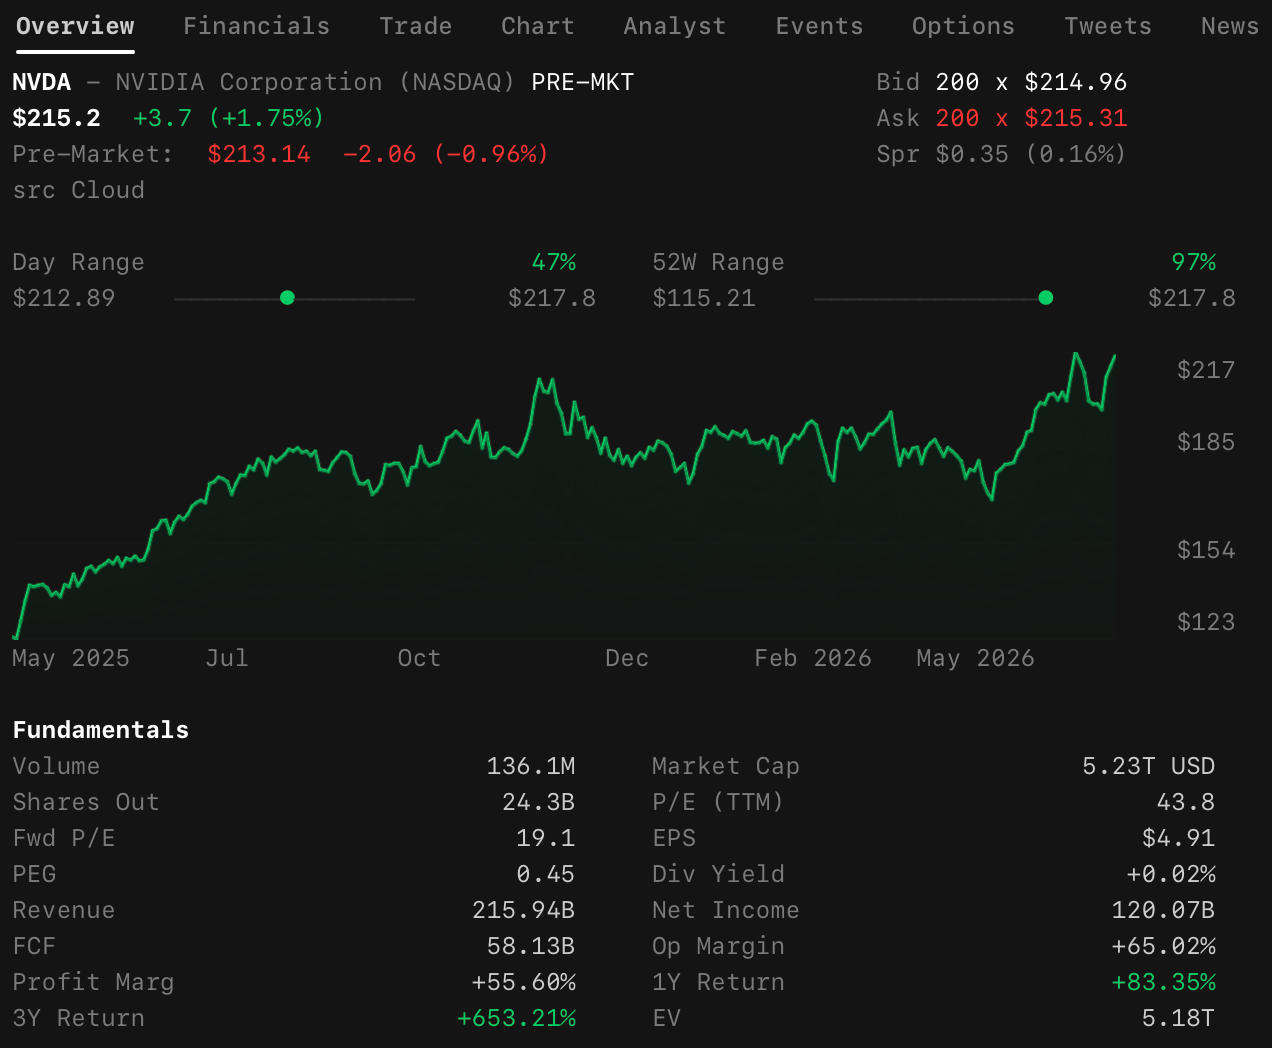Click the src Cloud label
The image size is (1272, 1048).
[x=78, y=190]
